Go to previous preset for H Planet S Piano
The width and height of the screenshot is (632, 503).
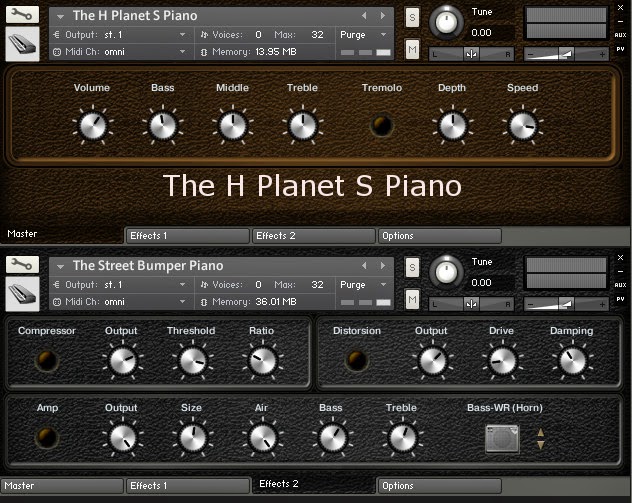pos(364,16)
